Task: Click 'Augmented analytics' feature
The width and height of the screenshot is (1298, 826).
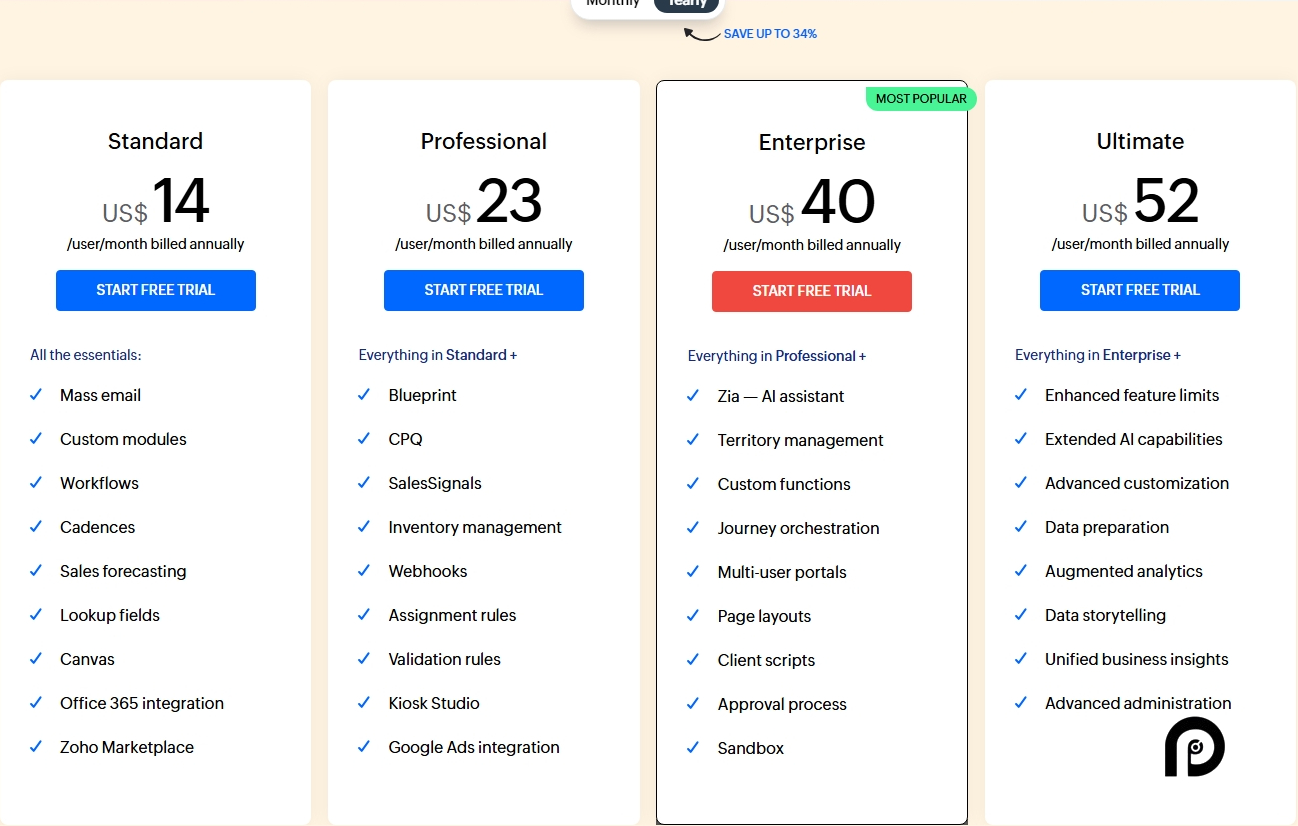Action: pos(1124,571)
